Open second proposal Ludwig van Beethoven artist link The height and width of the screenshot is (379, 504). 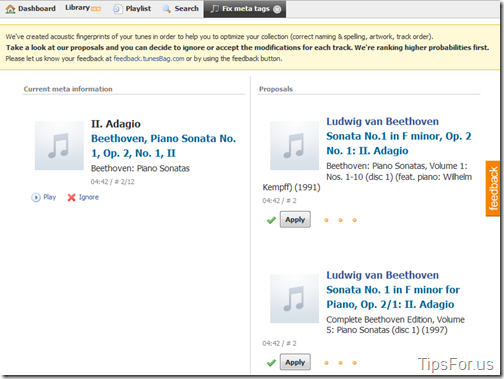(382, 275)
